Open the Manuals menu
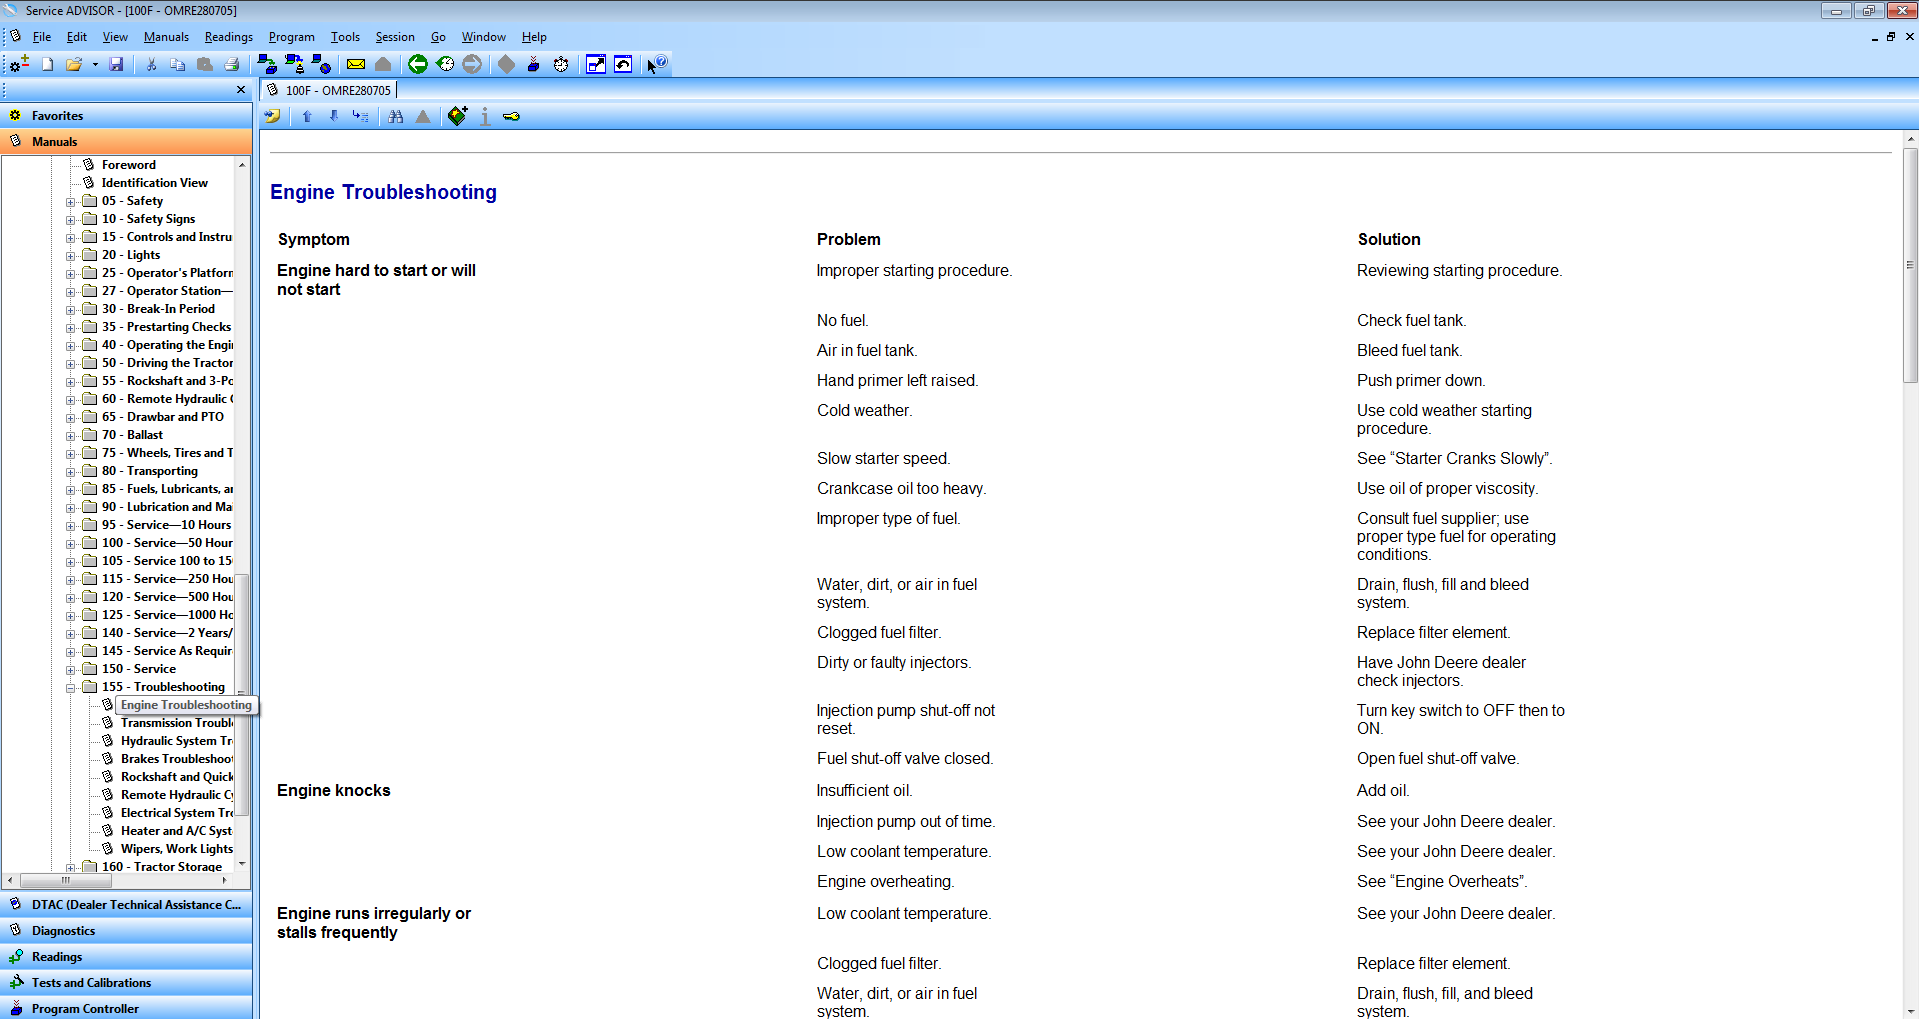Viewport: 1919px width, 1019px height. 166,37
